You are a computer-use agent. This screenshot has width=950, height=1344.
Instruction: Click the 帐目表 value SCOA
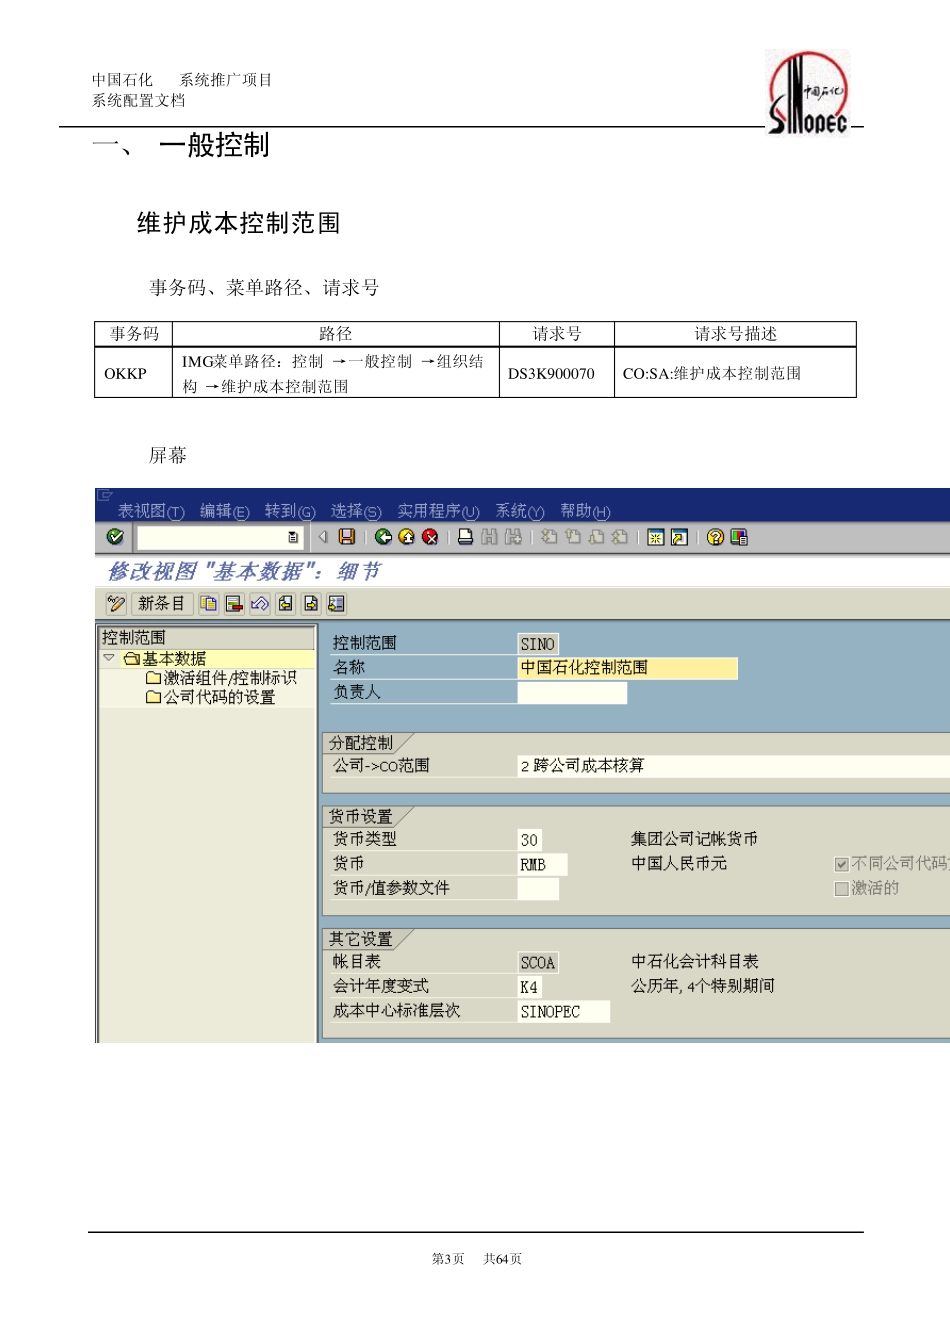click(x=537, y=962)
